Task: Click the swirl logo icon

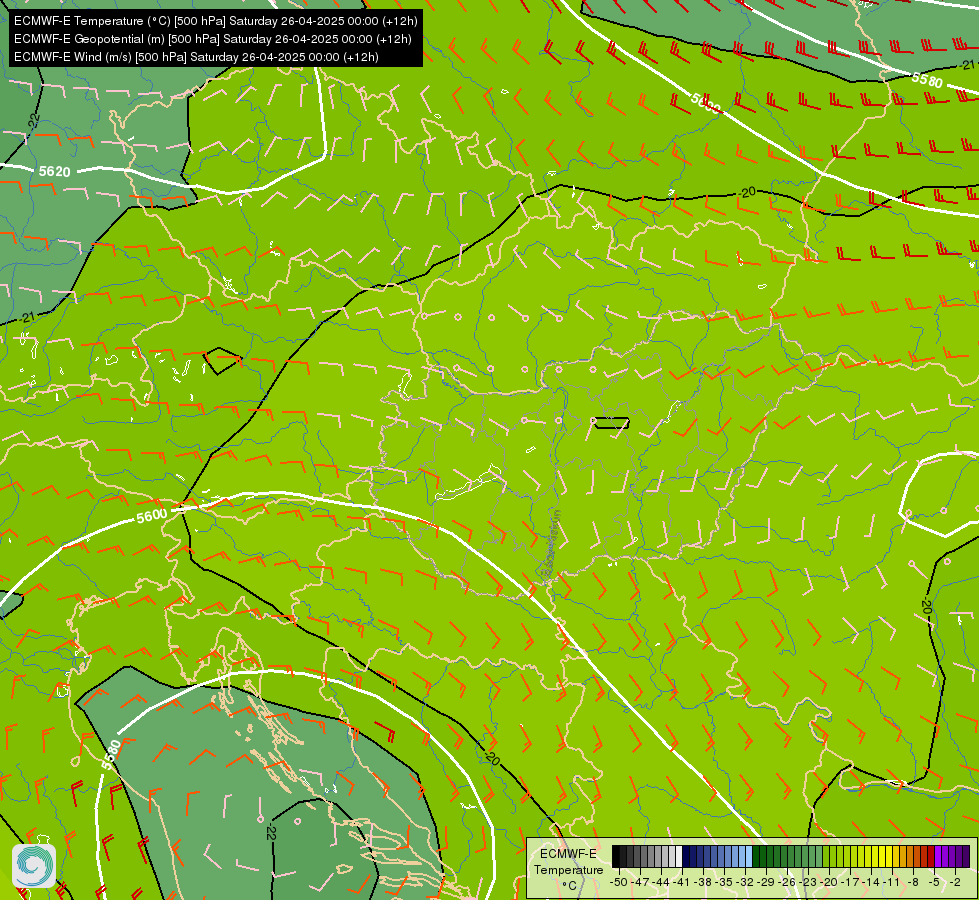Action: (x=34, y=866)
